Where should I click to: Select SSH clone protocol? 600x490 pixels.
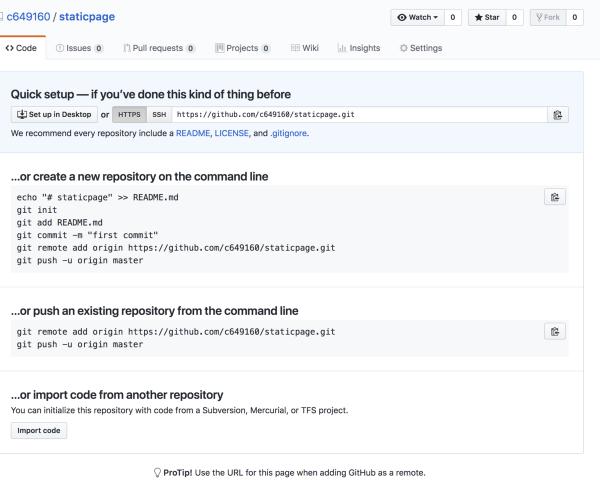159,114
